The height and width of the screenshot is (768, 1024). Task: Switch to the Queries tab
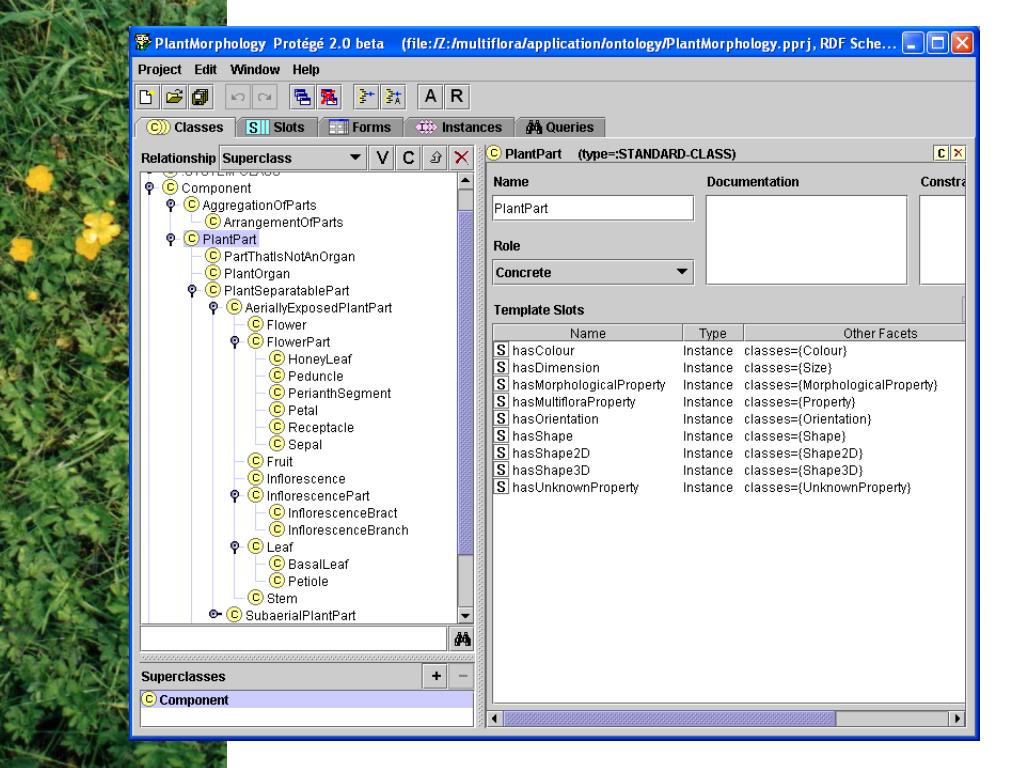(560, 127)
